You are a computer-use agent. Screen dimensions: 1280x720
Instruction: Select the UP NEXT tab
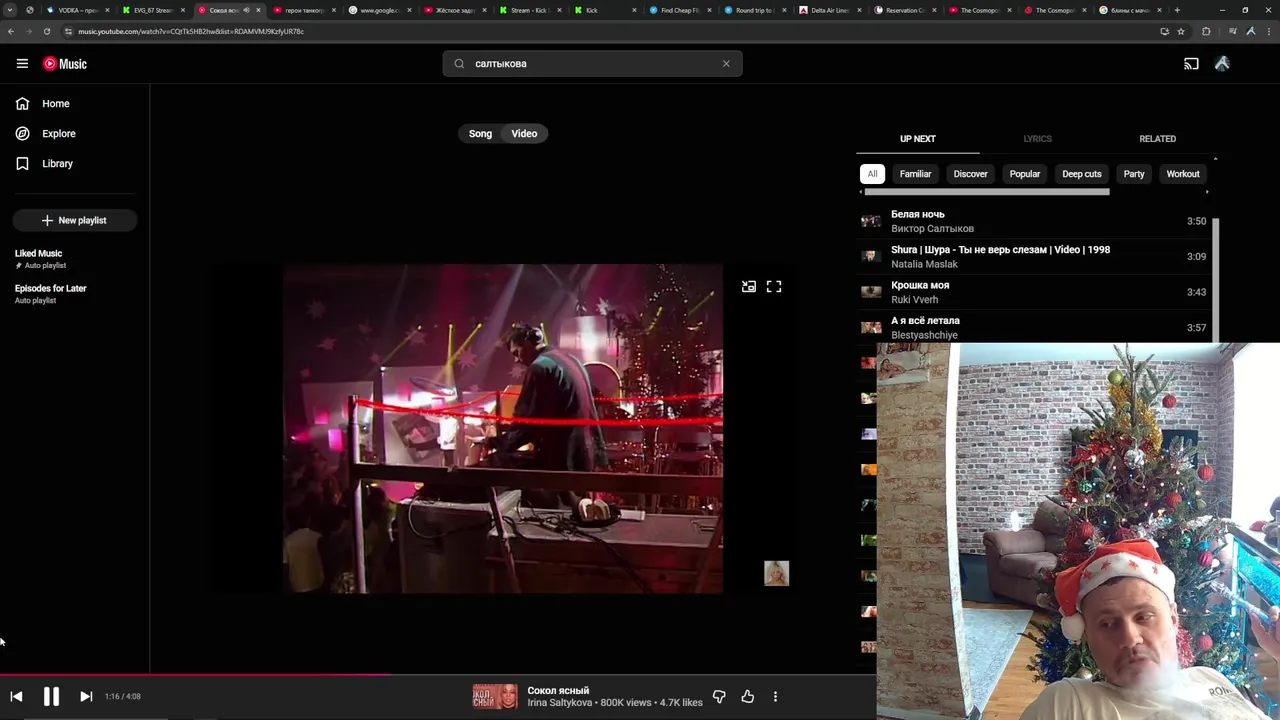(x=918, y=139)
